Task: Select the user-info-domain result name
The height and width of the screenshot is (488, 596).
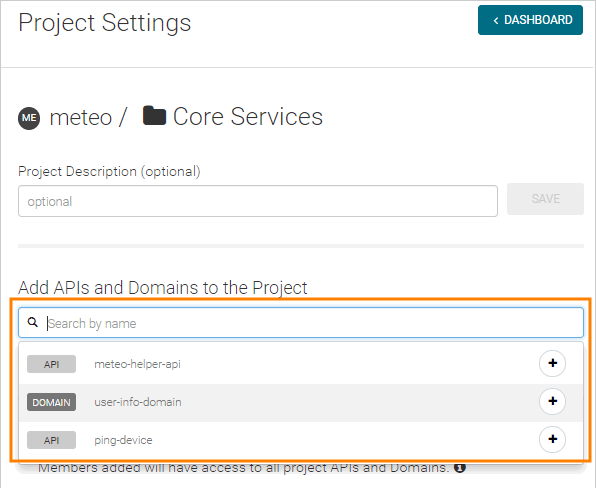Action: click(x=138, y=402)
